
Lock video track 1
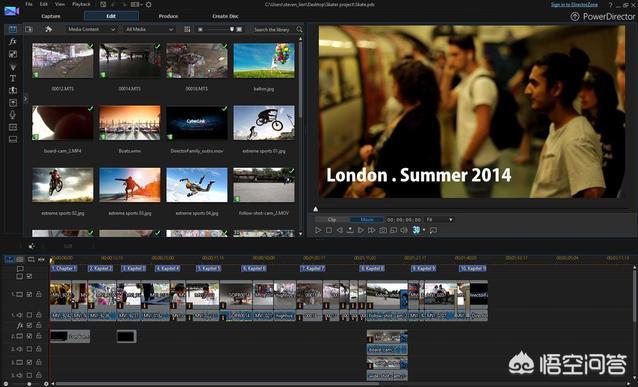pos(39,294)
